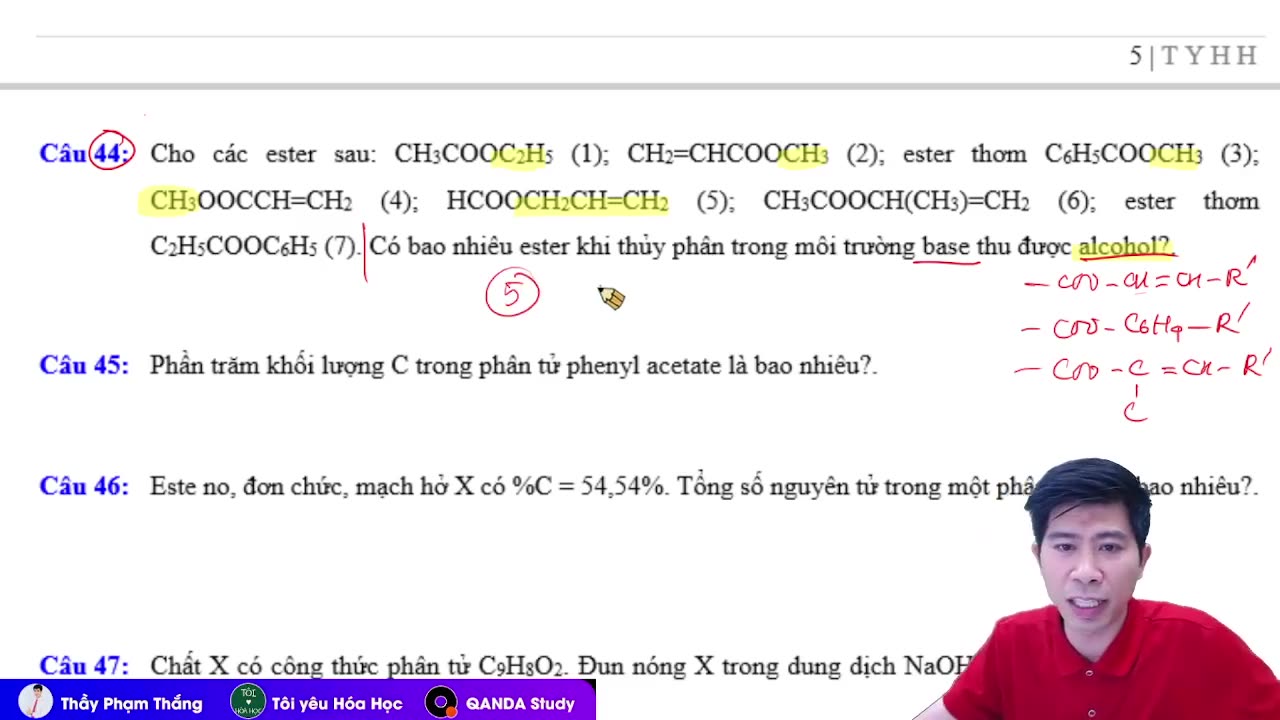Click the "Câu 44:" question label
The width and height of the screenshot is (1280, 720).
coord(86,153)
